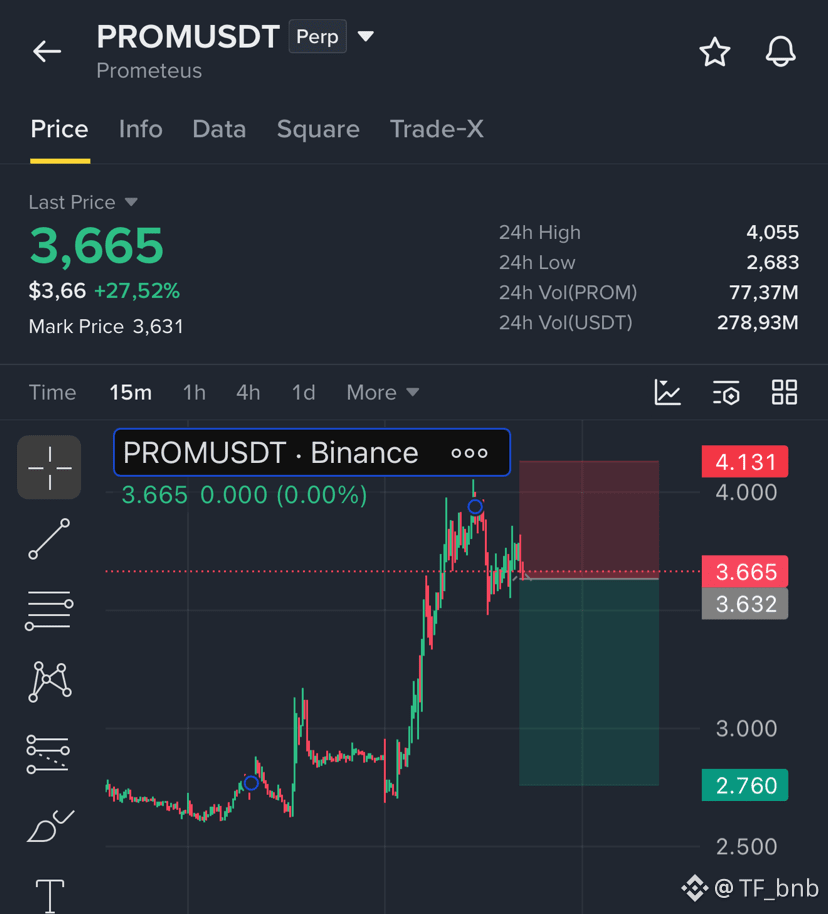This screenshot has height=914, width=828.
Task: Click the lower blue circle marker on chart
Action: coord(251,783)
